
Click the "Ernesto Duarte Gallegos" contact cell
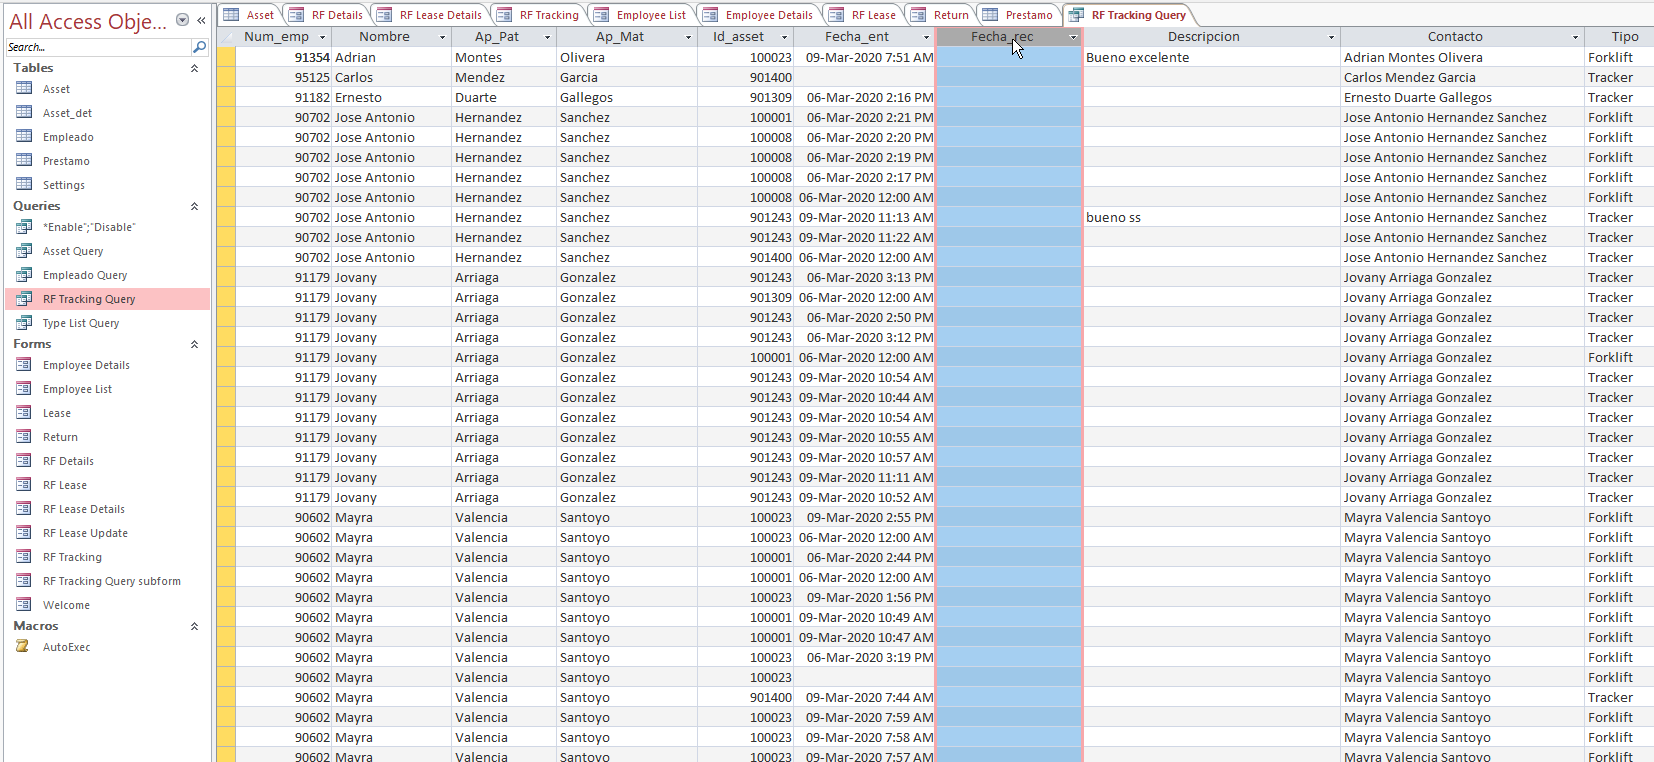[x=1462, y=97]
